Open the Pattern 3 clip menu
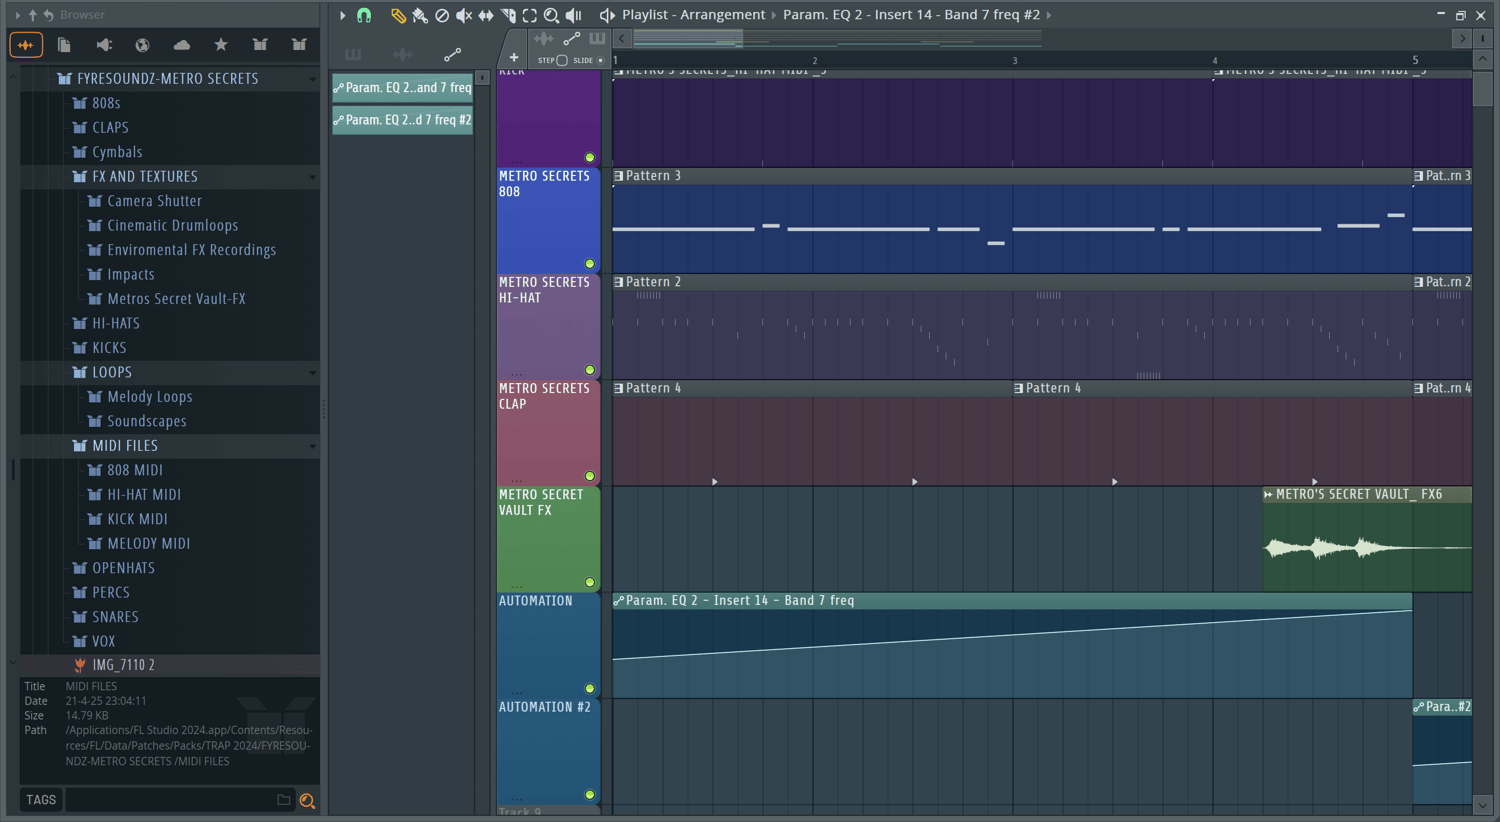This screenshot has width=1500, height=822. [x=619, y=176]
